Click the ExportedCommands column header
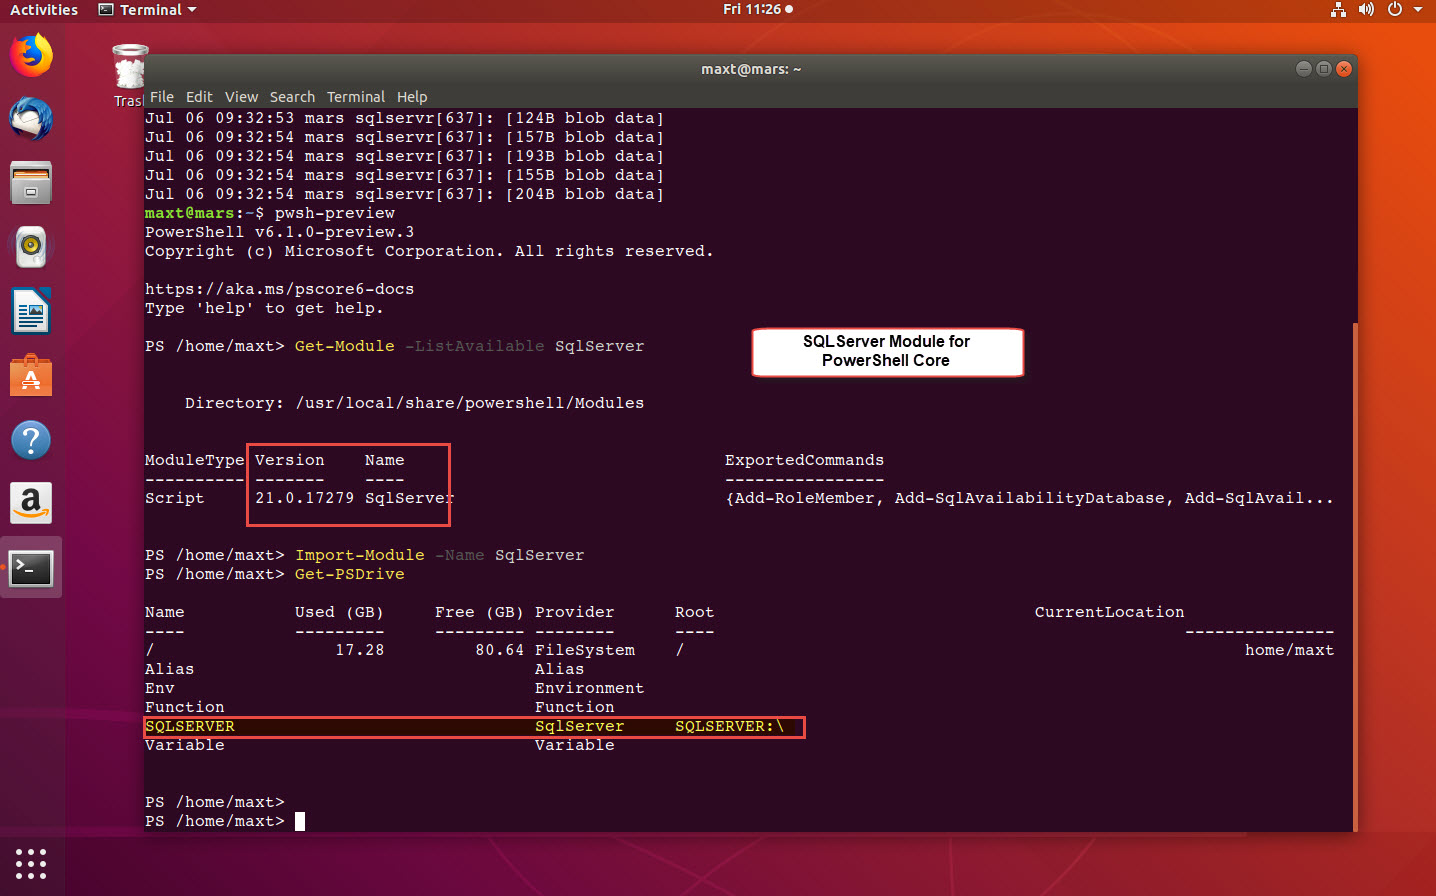Screen dimensions: 1436x896 tap(804, 460)
